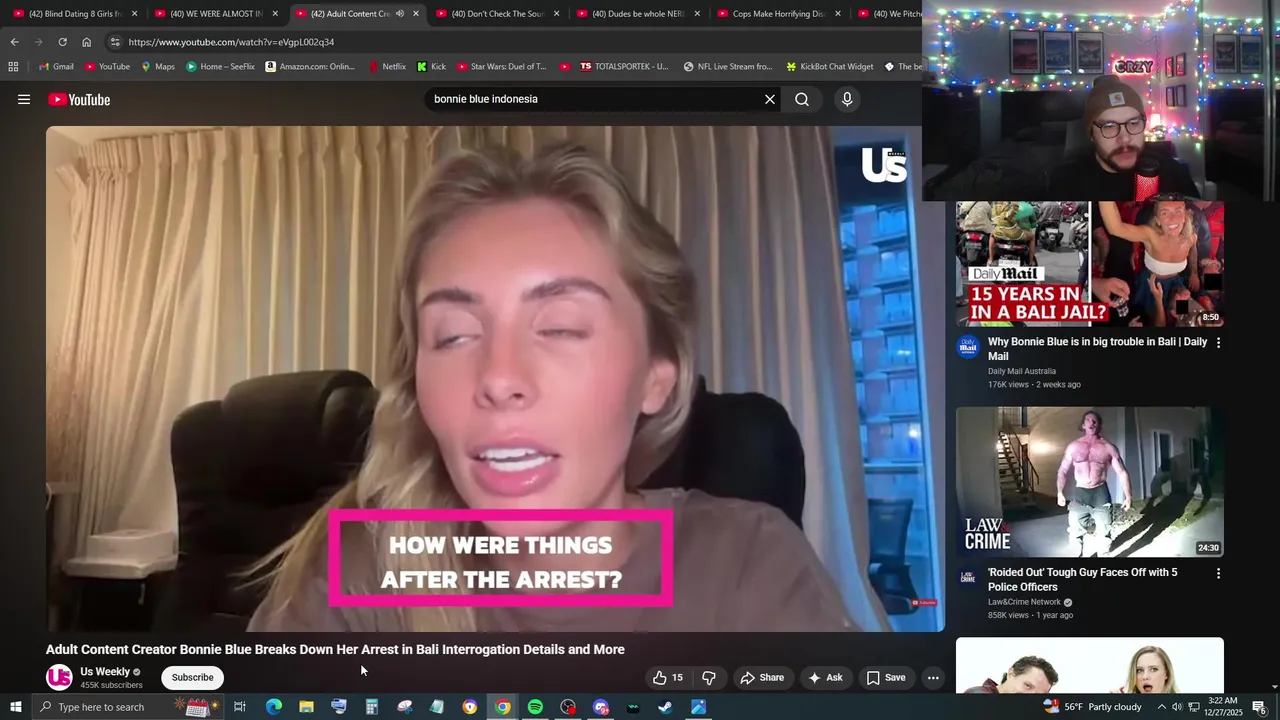Open the weather widget showing 56°F

pos(1092,707)
